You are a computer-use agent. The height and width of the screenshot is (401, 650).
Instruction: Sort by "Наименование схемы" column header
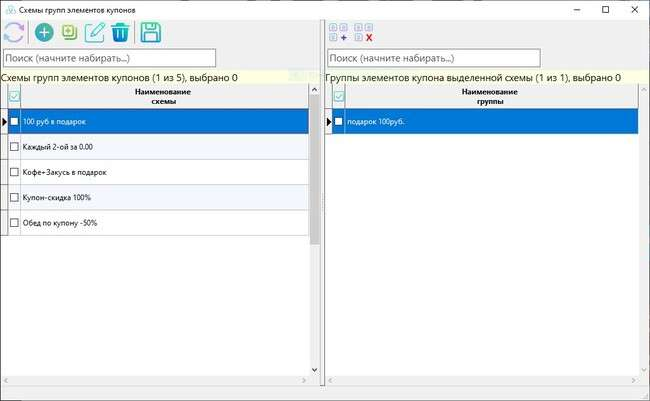162,96
